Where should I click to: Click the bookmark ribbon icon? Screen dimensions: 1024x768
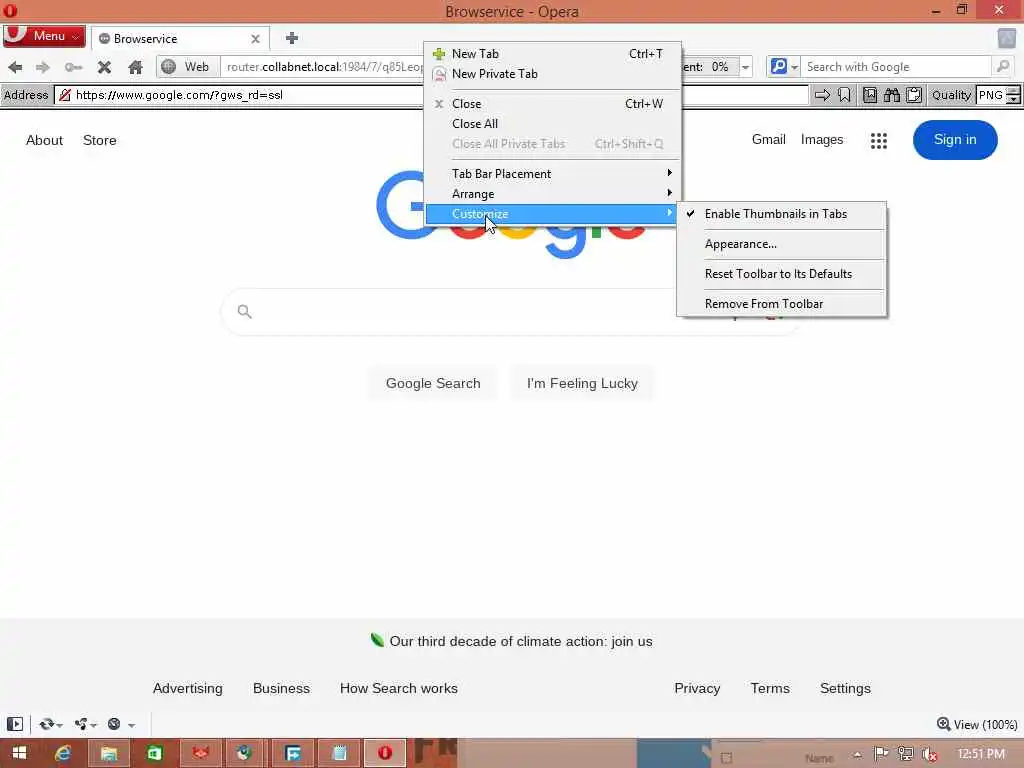point(844,95)
